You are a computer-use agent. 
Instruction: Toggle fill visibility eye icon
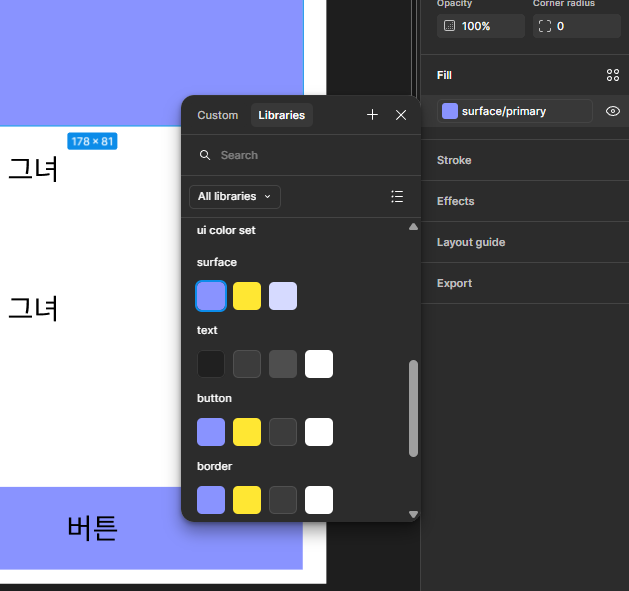pos(613,111)
